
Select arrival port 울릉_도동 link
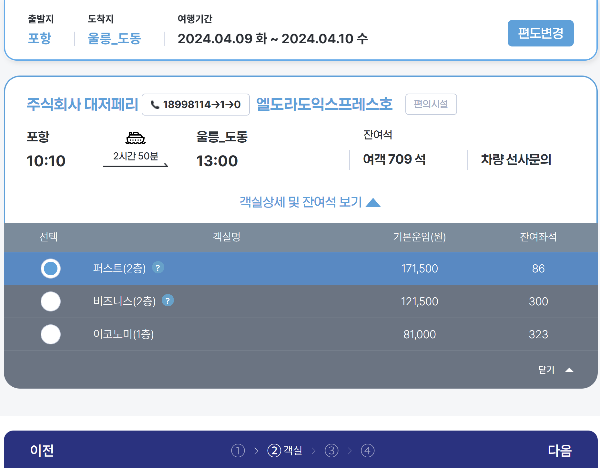point(114,38)
